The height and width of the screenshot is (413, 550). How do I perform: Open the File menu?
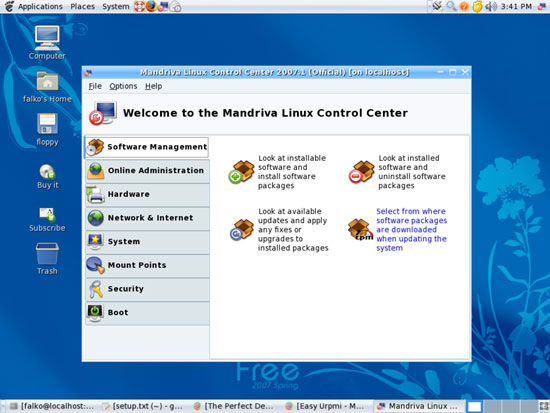tap(95, 86)
